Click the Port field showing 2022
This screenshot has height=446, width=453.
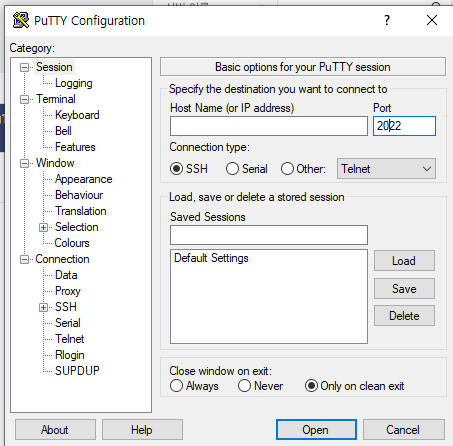(x=404, y=126)
